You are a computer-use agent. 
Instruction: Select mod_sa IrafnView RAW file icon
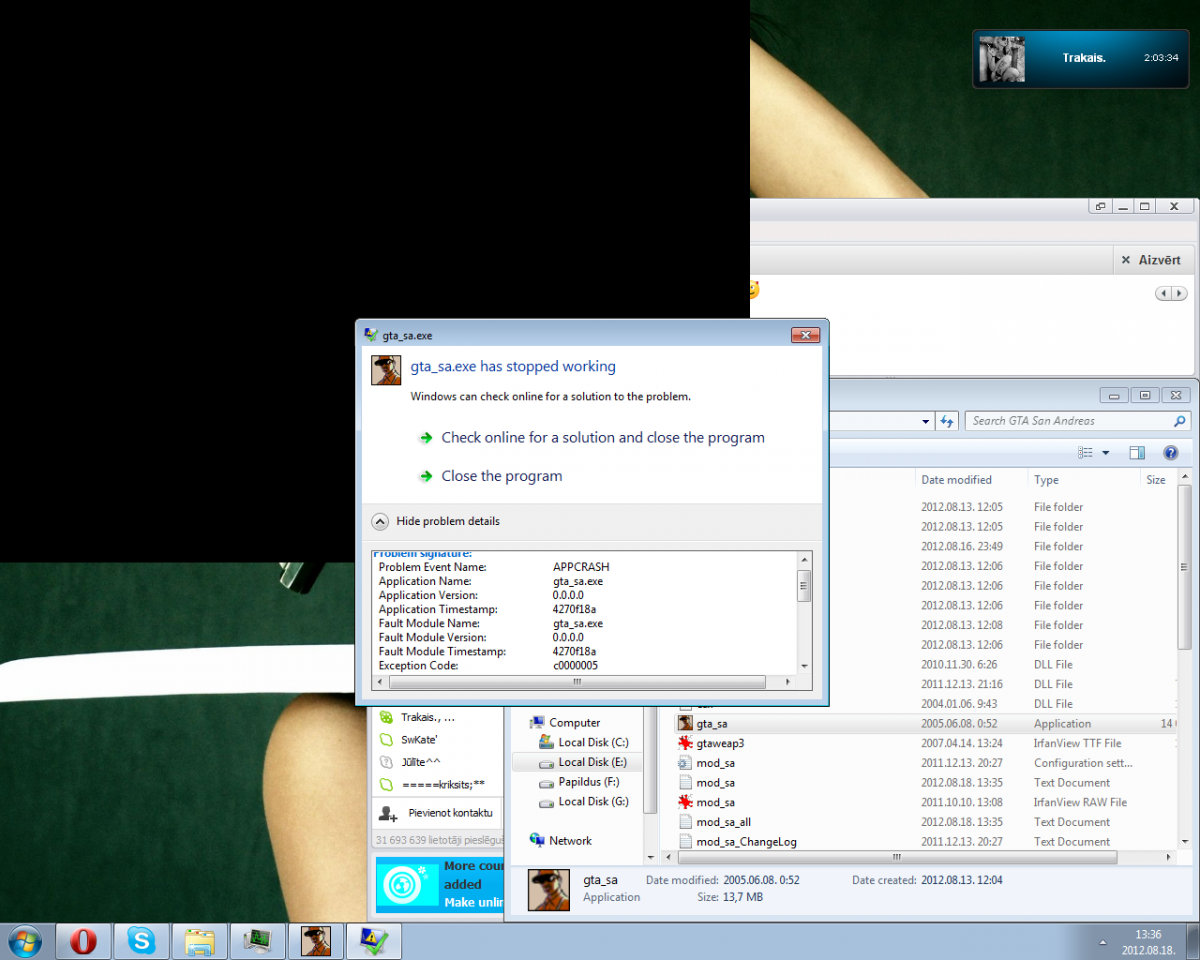[x=685, y=802]
